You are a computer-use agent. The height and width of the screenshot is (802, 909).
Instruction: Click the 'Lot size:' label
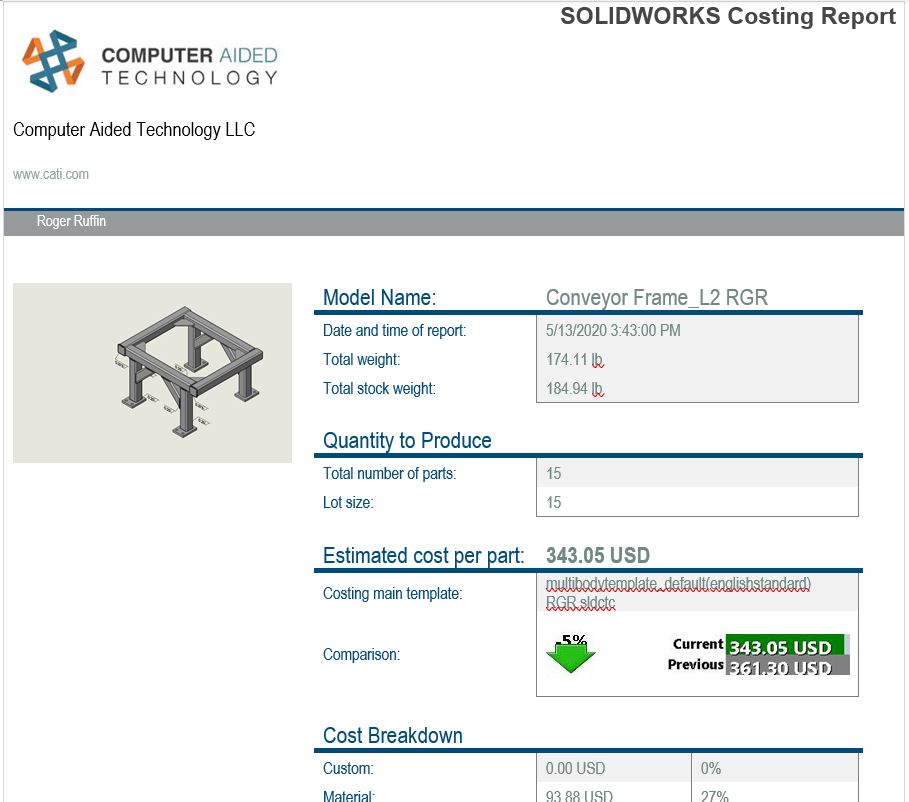348,503
